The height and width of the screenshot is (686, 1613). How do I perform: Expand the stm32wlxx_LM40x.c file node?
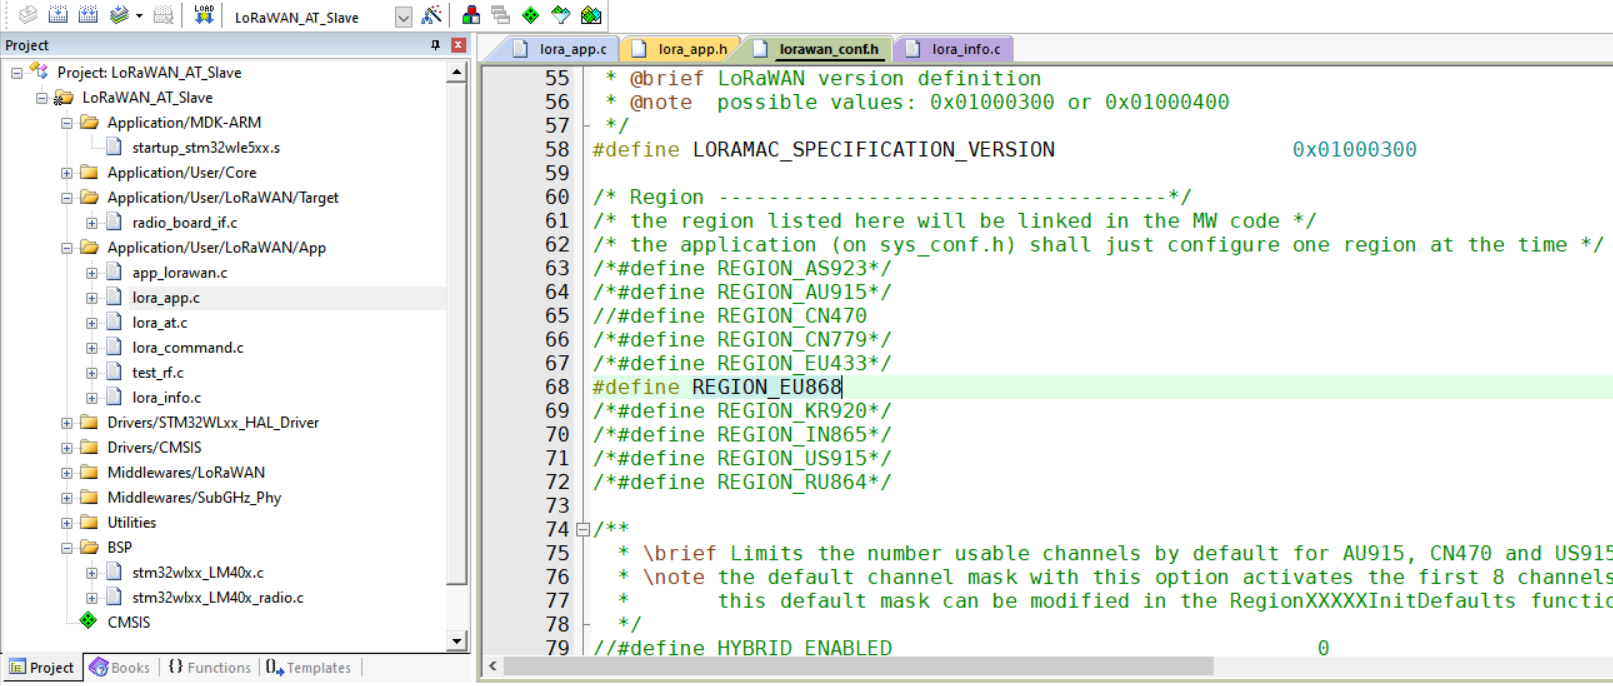[x=92, y=573]
